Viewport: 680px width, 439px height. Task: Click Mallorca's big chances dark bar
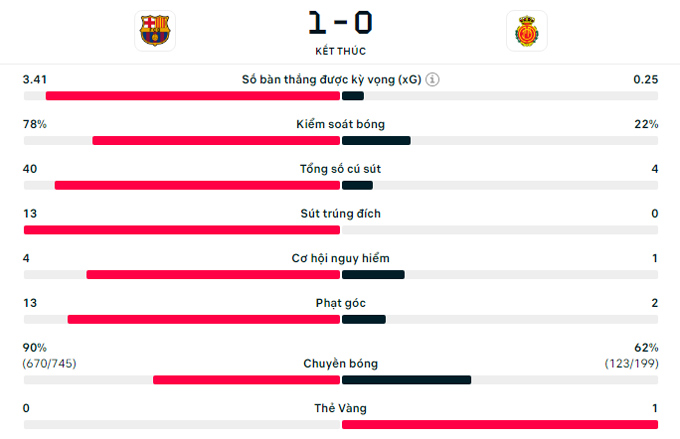[x=373, y=275]
